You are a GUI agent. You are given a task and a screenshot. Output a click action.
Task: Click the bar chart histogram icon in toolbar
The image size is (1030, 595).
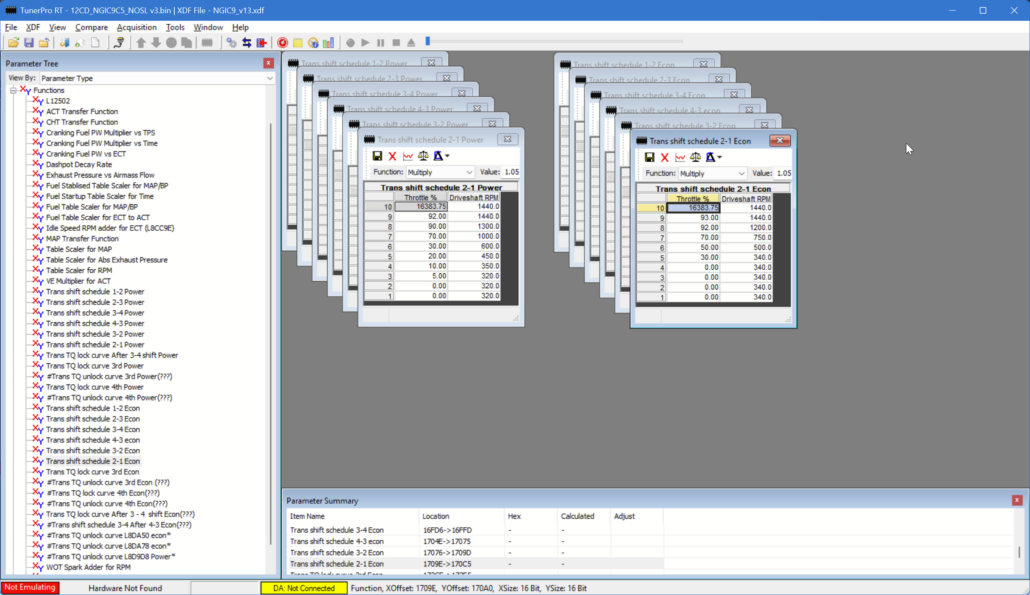coord(328,43)
